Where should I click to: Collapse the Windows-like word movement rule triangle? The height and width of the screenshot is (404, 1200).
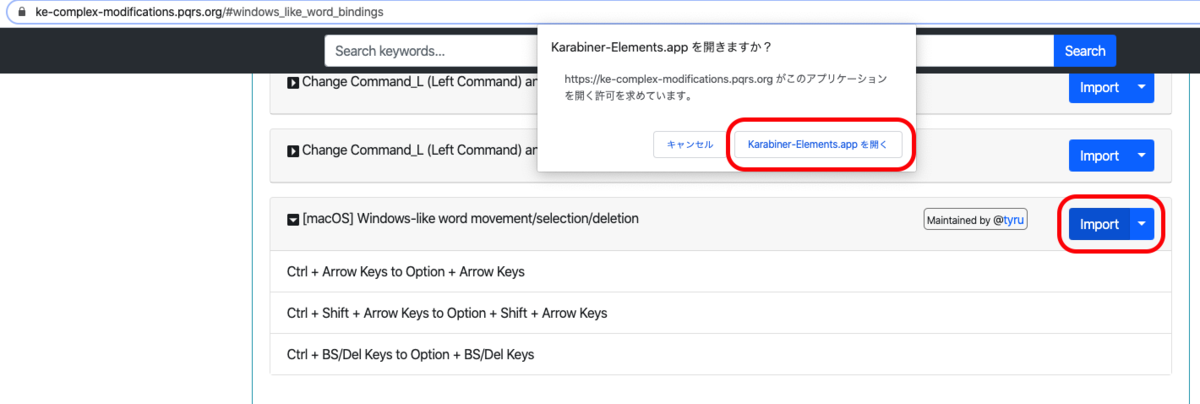[293, 219]
